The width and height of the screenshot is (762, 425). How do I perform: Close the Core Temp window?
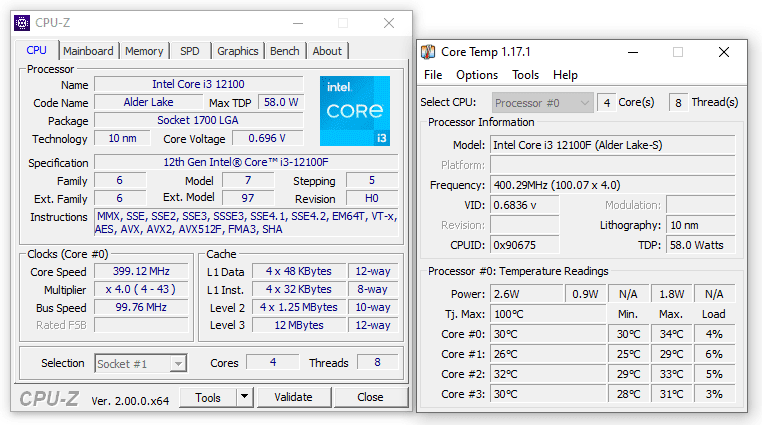coord(724,52)
